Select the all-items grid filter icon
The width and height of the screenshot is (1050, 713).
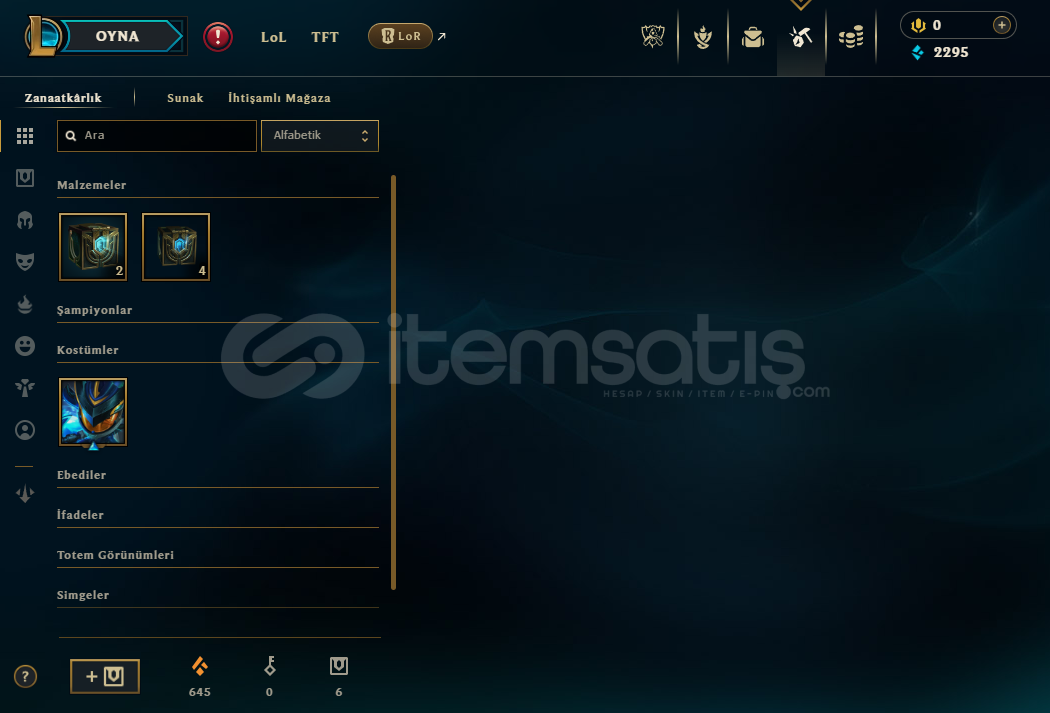click(25, 136)
